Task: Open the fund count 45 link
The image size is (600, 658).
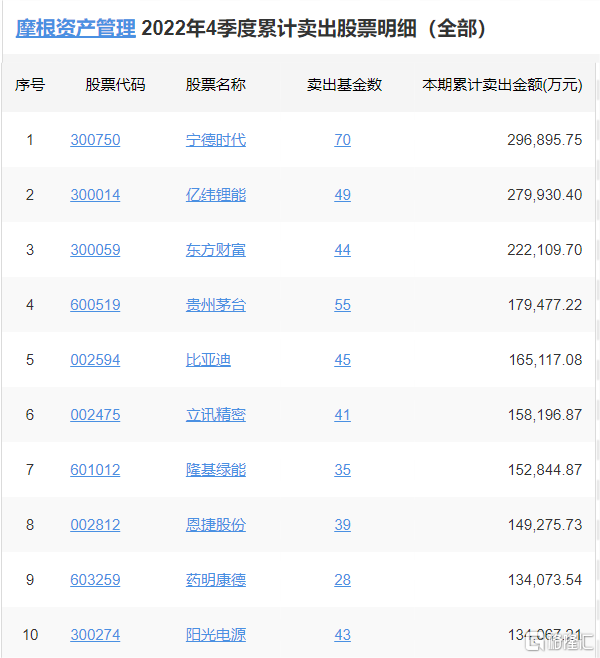Action: (x=342, y=360)
